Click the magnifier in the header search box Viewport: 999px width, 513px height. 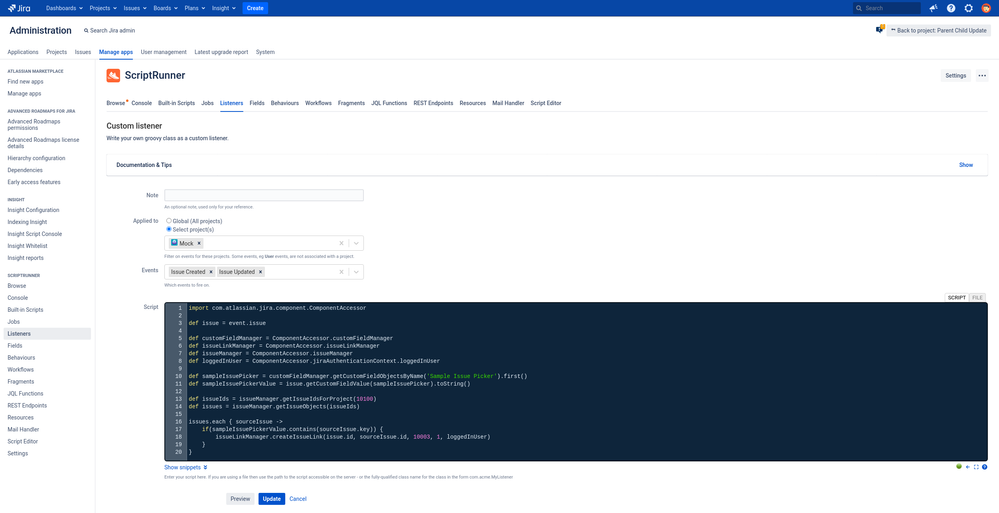click(x=860, y=8)
